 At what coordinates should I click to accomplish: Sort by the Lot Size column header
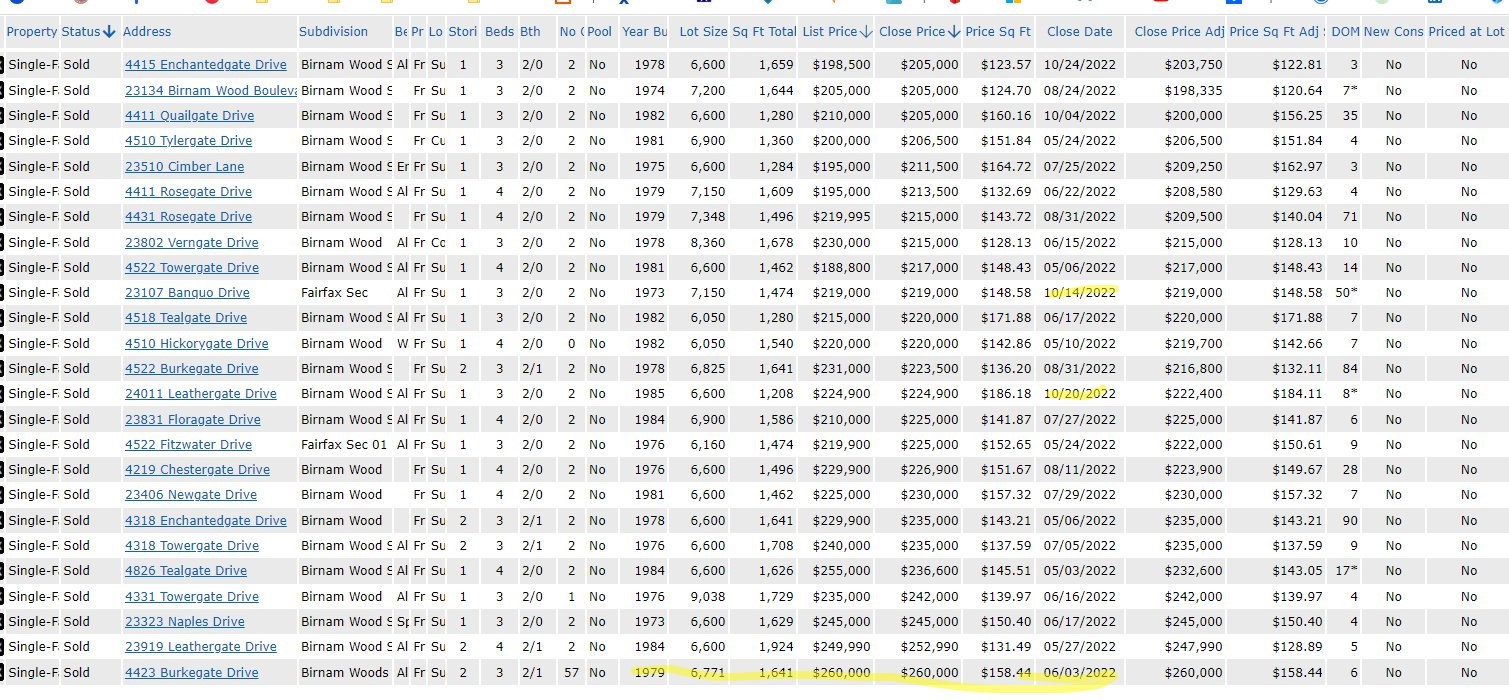coord(702,32)
